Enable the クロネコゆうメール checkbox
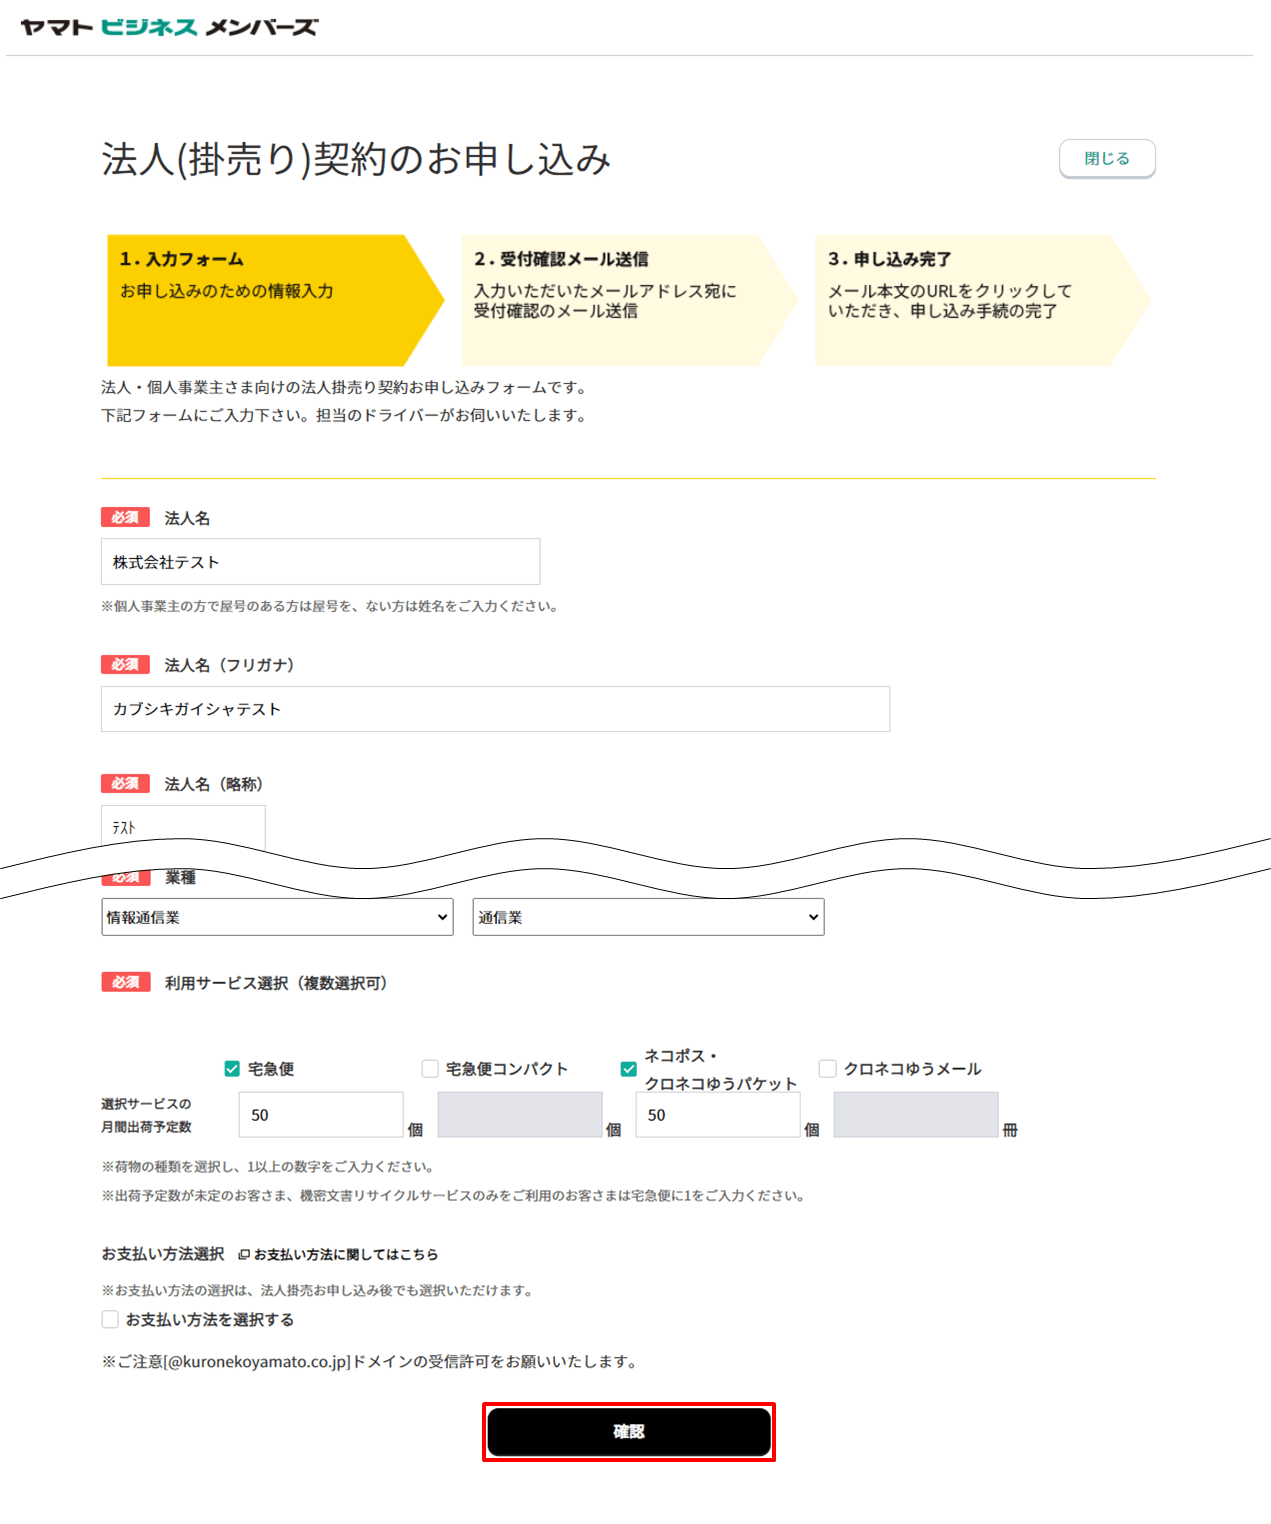 point(826,1068)
